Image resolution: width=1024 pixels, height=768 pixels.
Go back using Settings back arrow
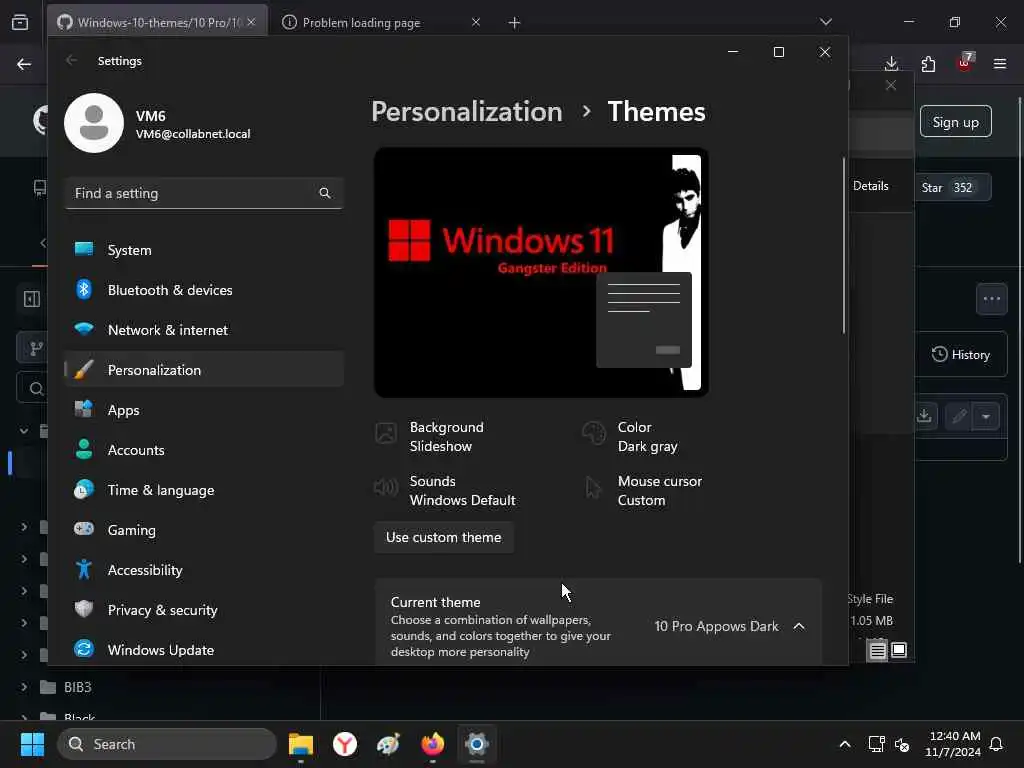click(71, 61)
